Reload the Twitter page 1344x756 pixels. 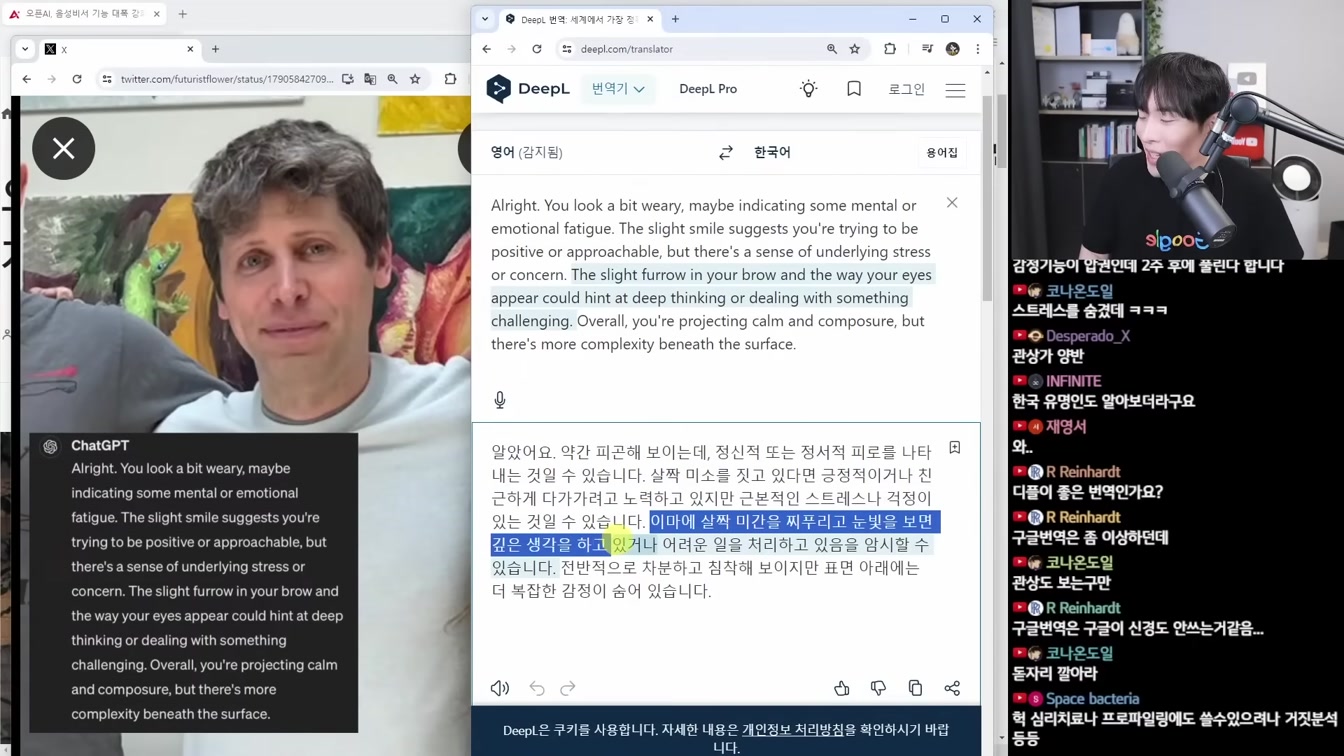[77, 79]
